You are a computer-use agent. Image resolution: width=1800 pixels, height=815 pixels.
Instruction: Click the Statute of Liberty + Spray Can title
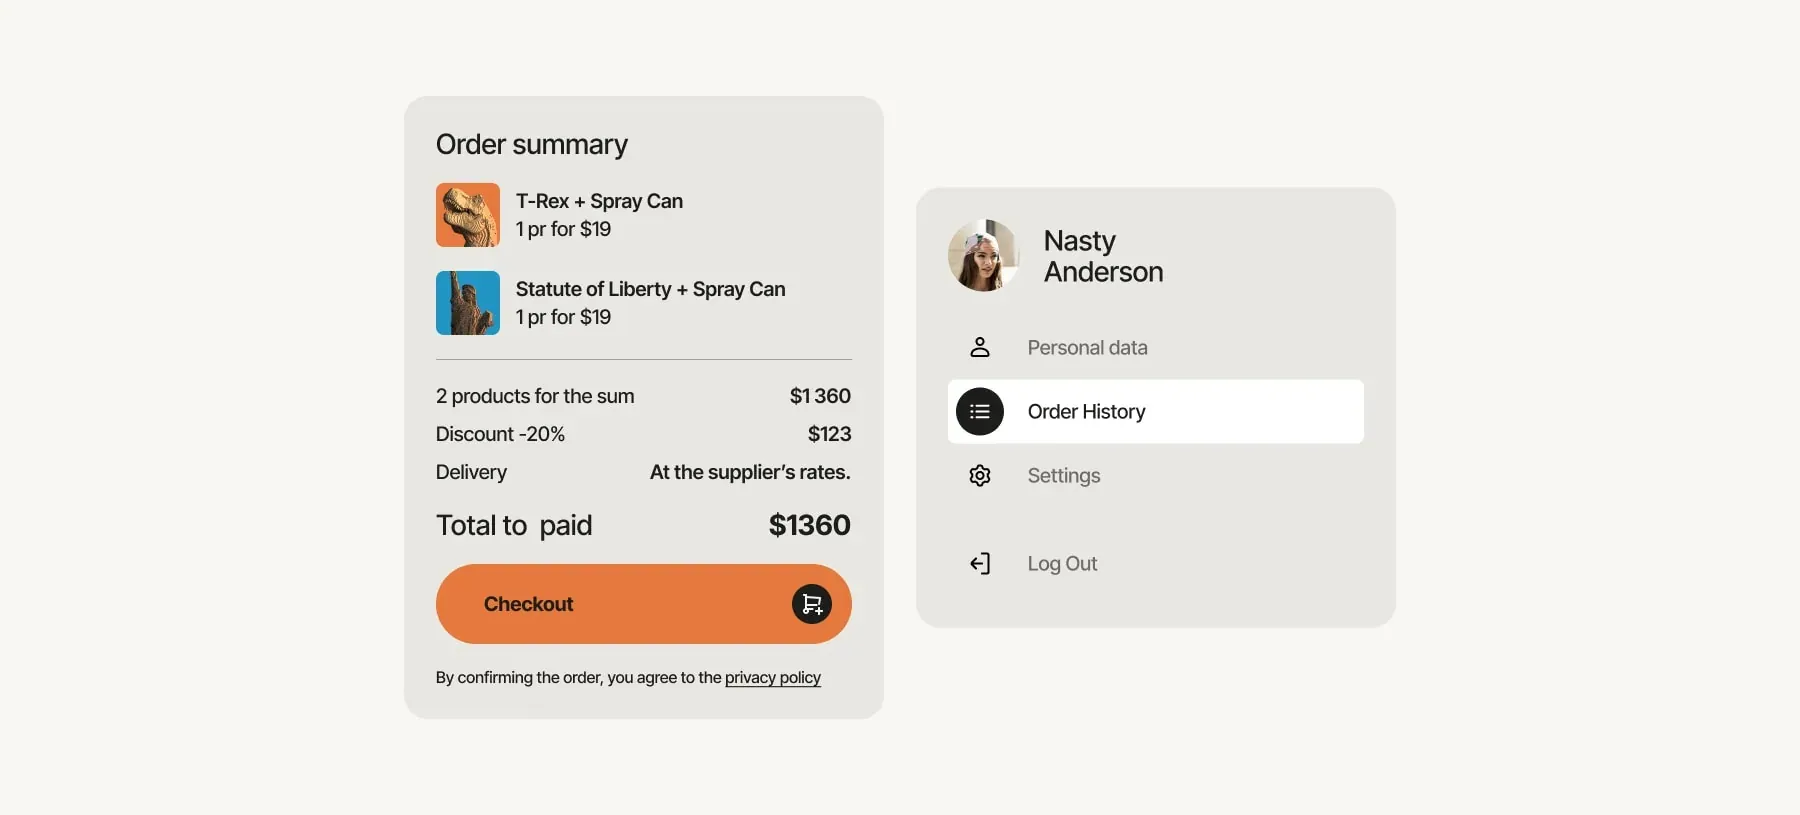[x=651, y=289]
